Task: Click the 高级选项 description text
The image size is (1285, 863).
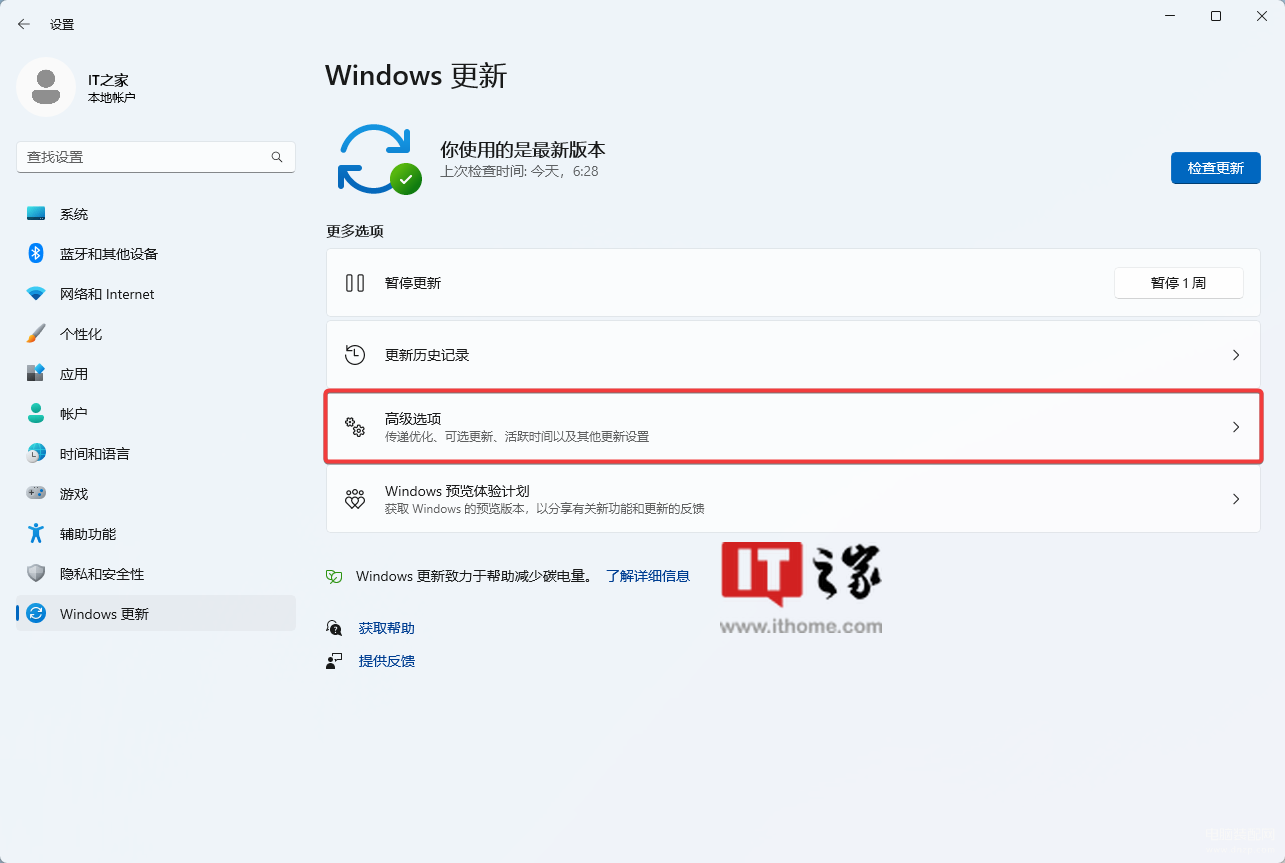Action: click(517, 437)
